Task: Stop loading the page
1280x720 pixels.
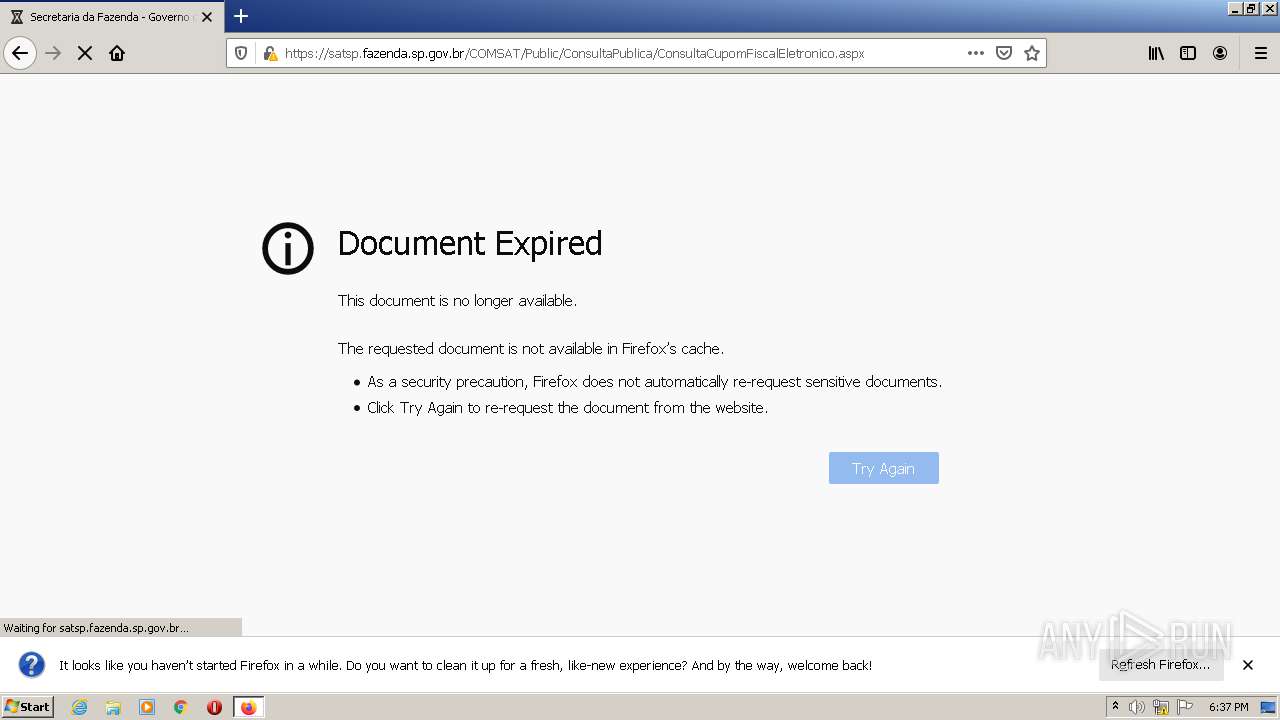Action: [x=85, y=53]
